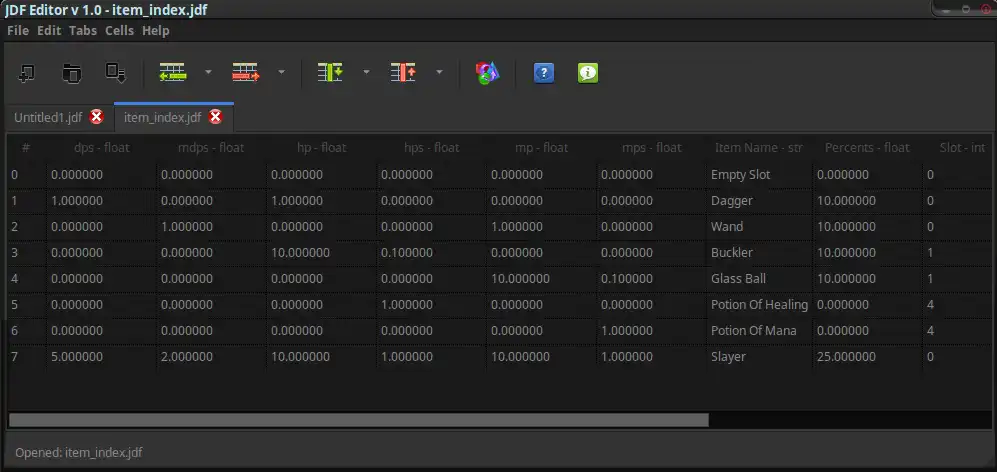Open the Cells menu
Image resolution: width=997 pixels, height=472 pixels.
click(x=120, y=31)
